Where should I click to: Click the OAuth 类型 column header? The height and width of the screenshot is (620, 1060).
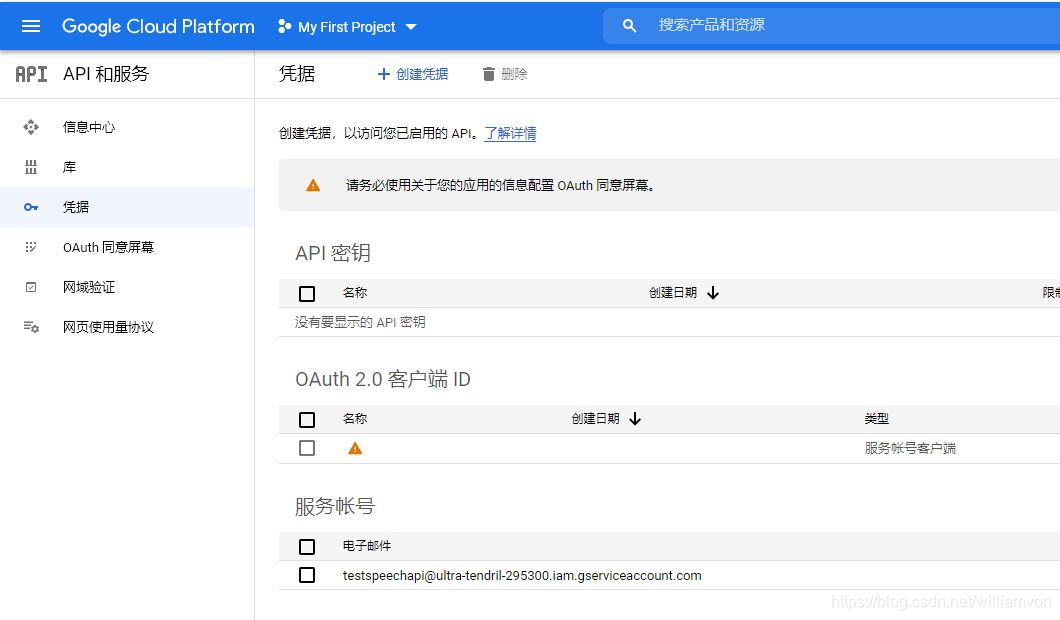point(876,419)
